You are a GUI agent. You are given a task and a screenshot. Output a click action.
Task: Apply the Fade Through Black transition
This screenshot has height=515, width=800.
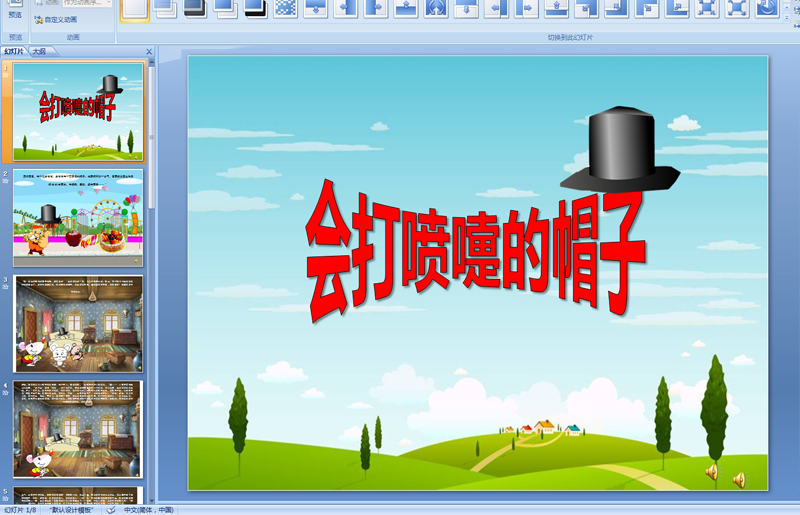pos(195,8)
